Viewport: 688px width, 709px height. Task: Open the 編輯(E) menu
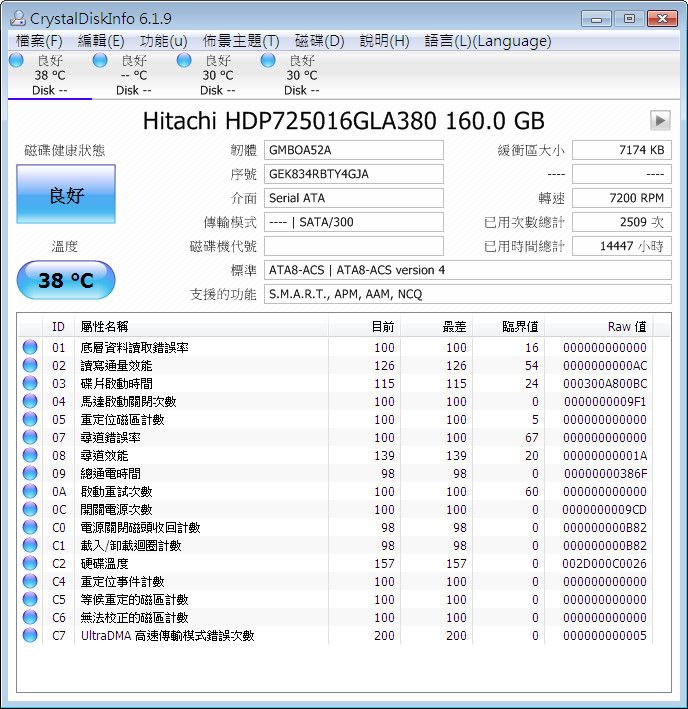point(101,41)
